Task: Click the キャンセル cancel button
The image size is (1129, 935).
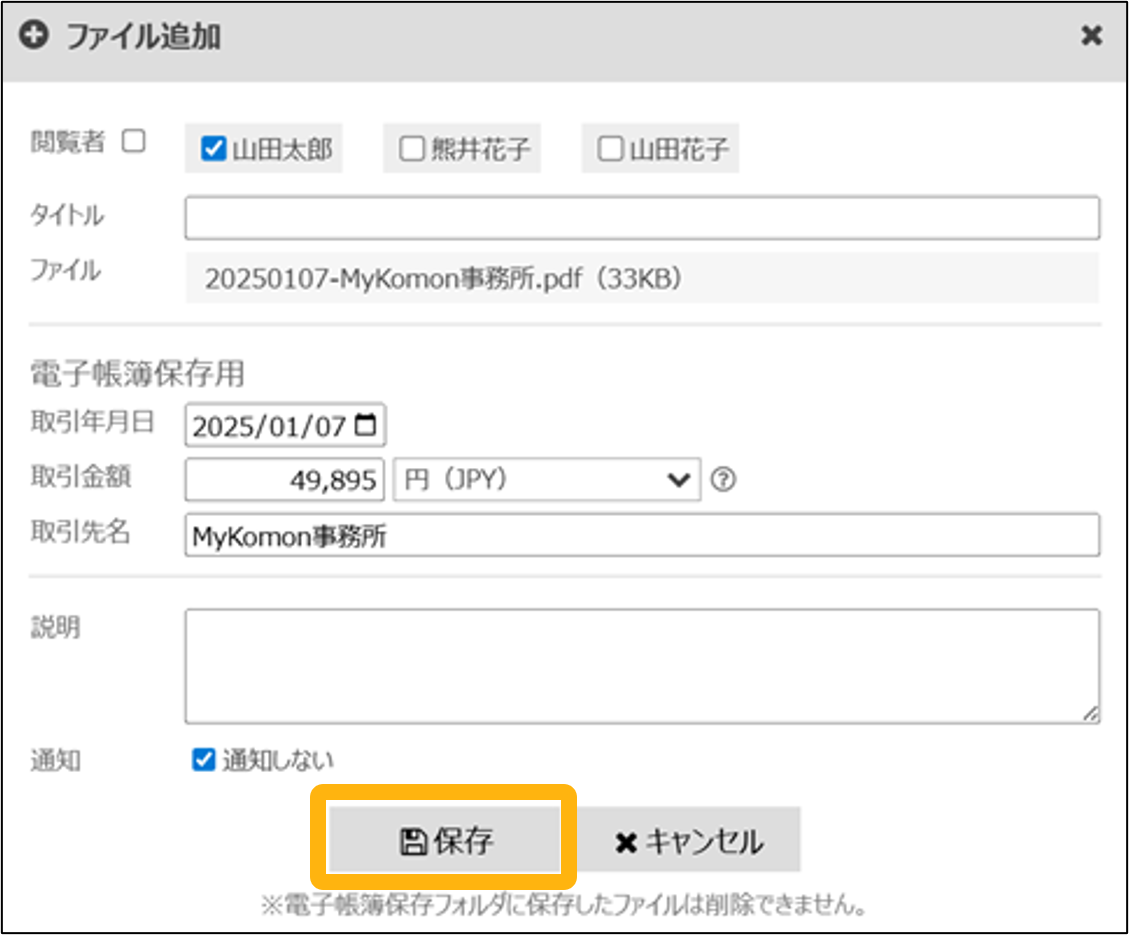Action: pos(690,841)
